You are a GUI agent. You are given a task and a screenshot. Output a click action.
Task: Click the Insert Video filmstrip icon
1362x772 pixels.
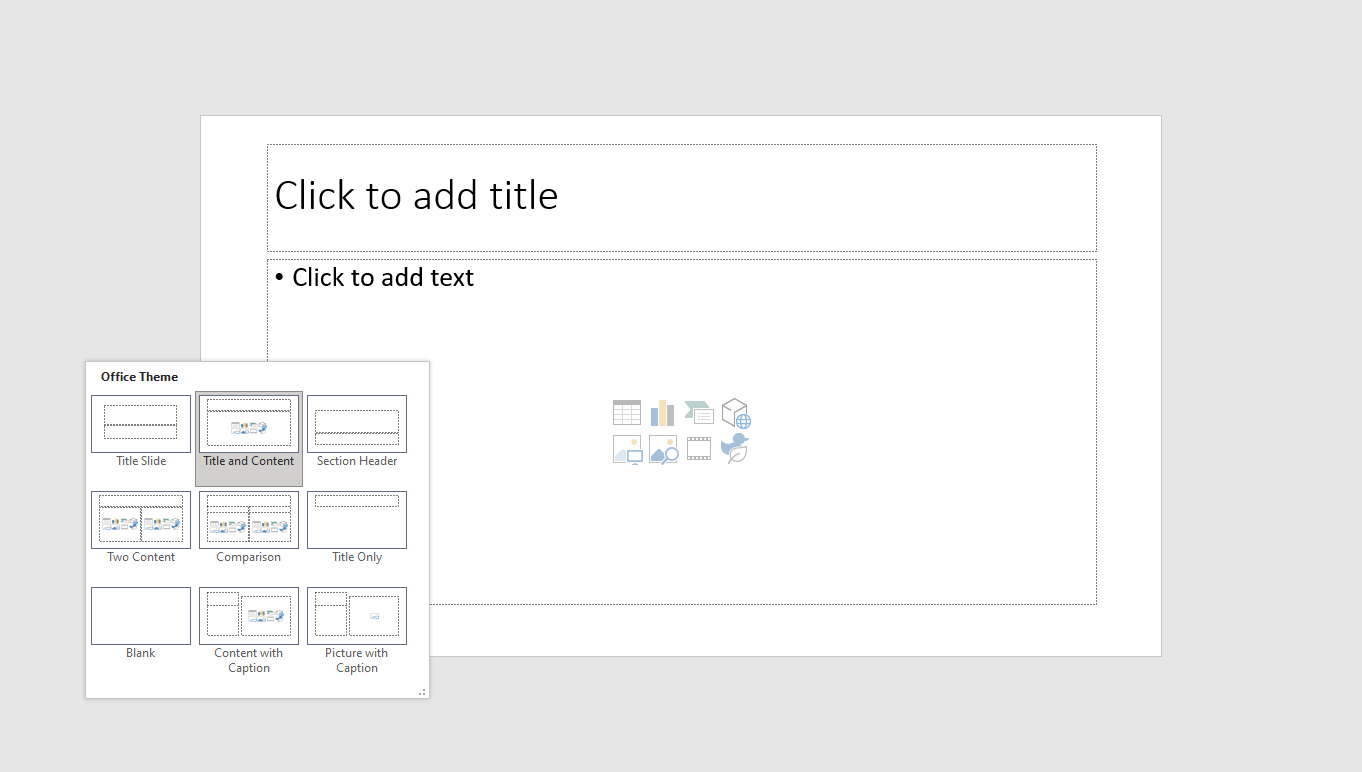699,449
